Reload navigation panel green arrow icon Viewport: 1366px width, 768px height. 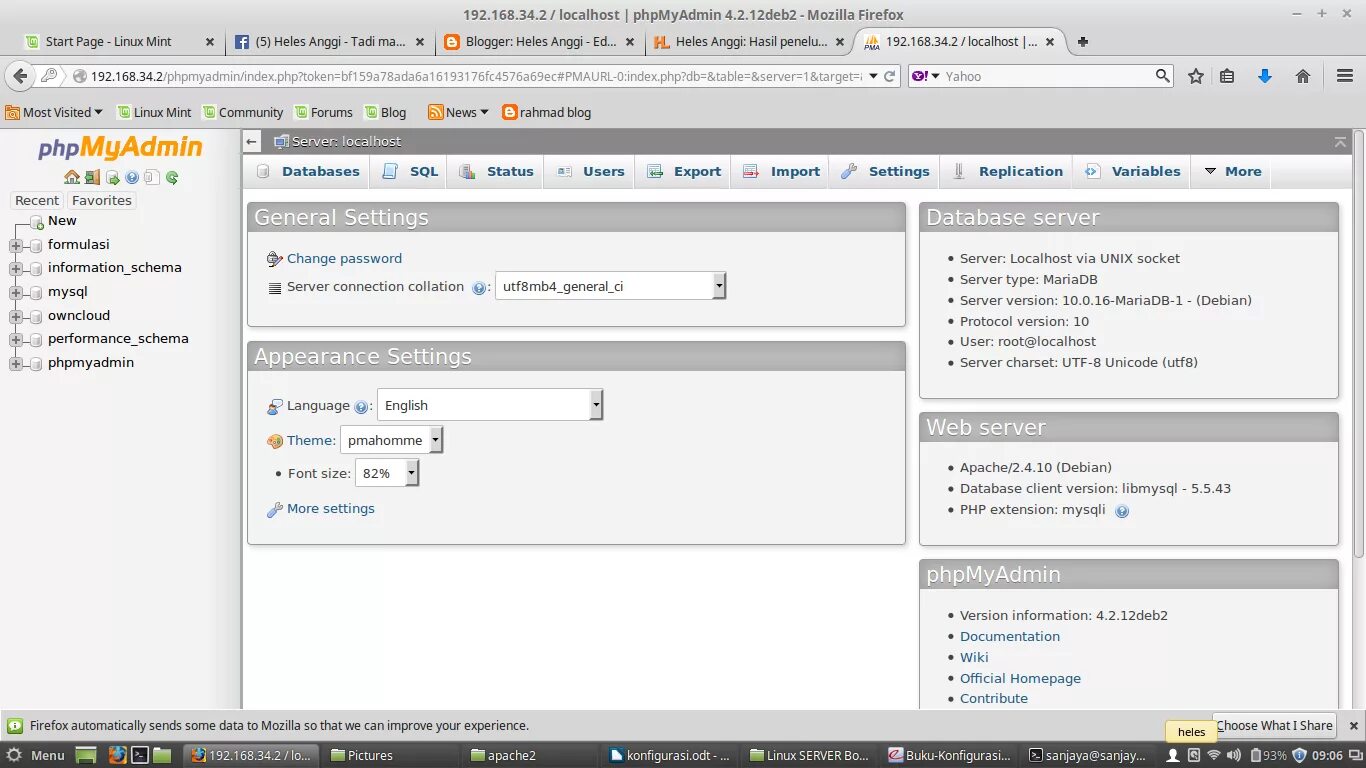(x=172, y=178)
